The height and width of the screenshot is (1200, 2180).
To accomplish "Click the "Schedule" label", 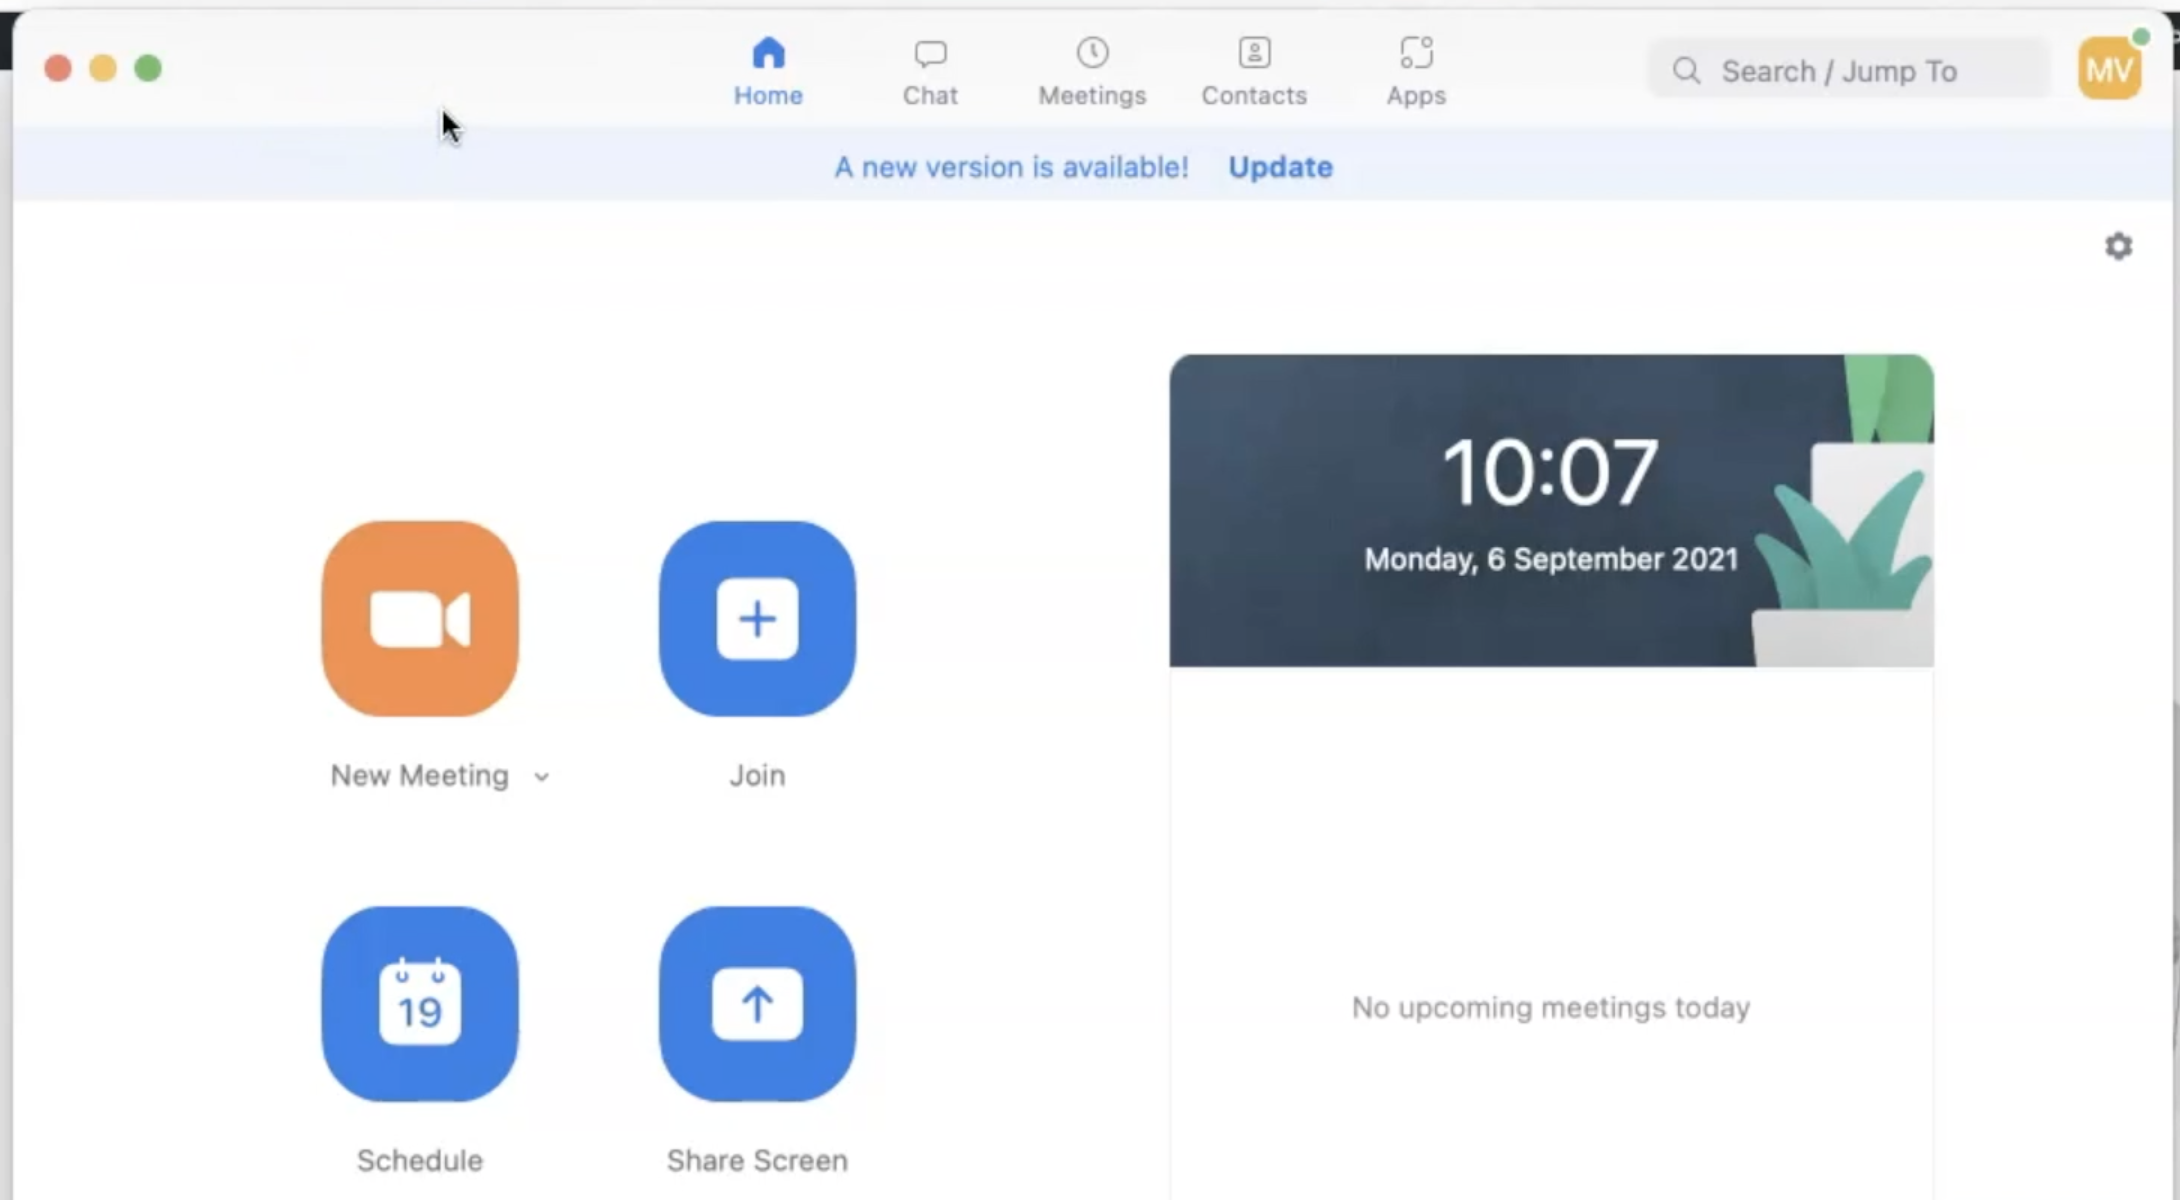I will click(x=420, y=1161).
